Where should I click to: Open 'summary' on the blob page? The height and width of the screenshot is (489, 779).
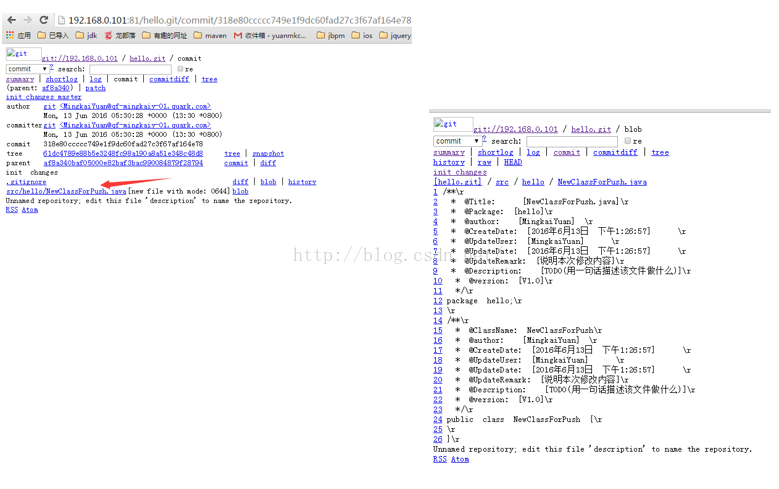[x=449, y=152]
